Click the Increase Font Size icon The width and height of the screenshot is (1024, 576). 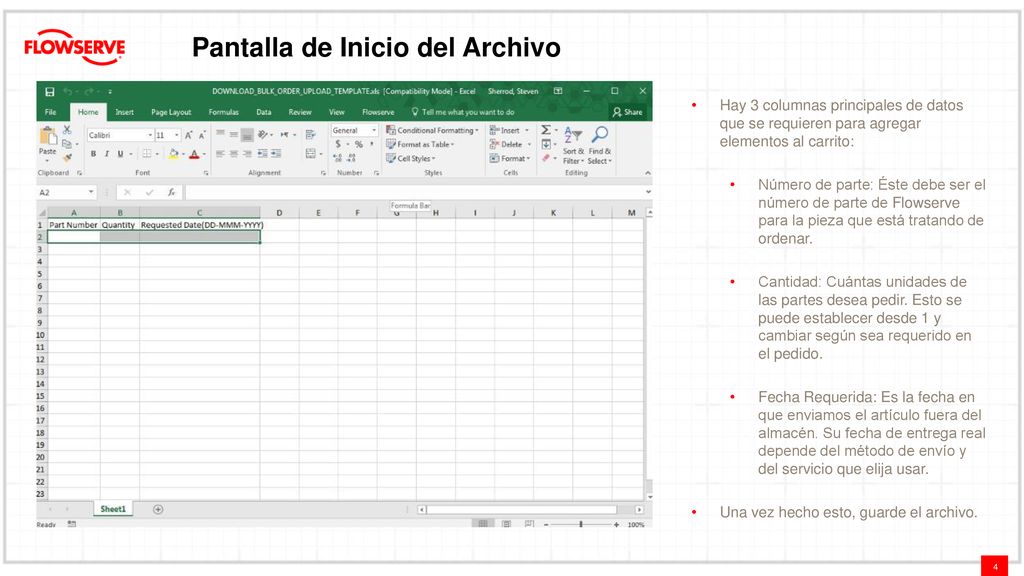pyautogui.click(x=188, y=135)
